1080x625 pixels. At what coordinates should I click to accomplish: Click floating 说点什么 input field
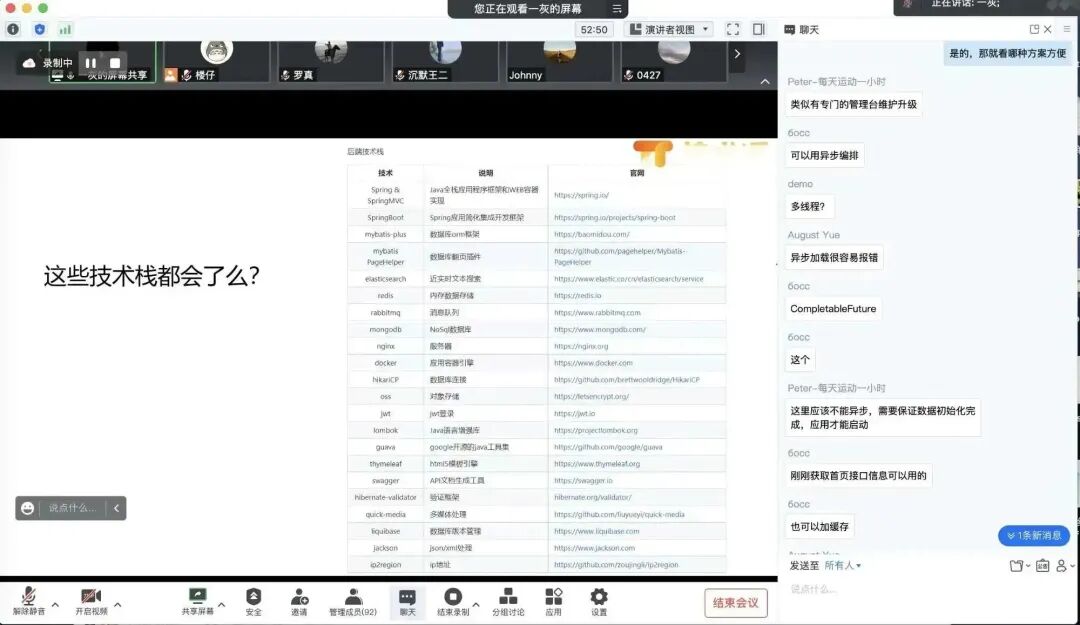72,508
